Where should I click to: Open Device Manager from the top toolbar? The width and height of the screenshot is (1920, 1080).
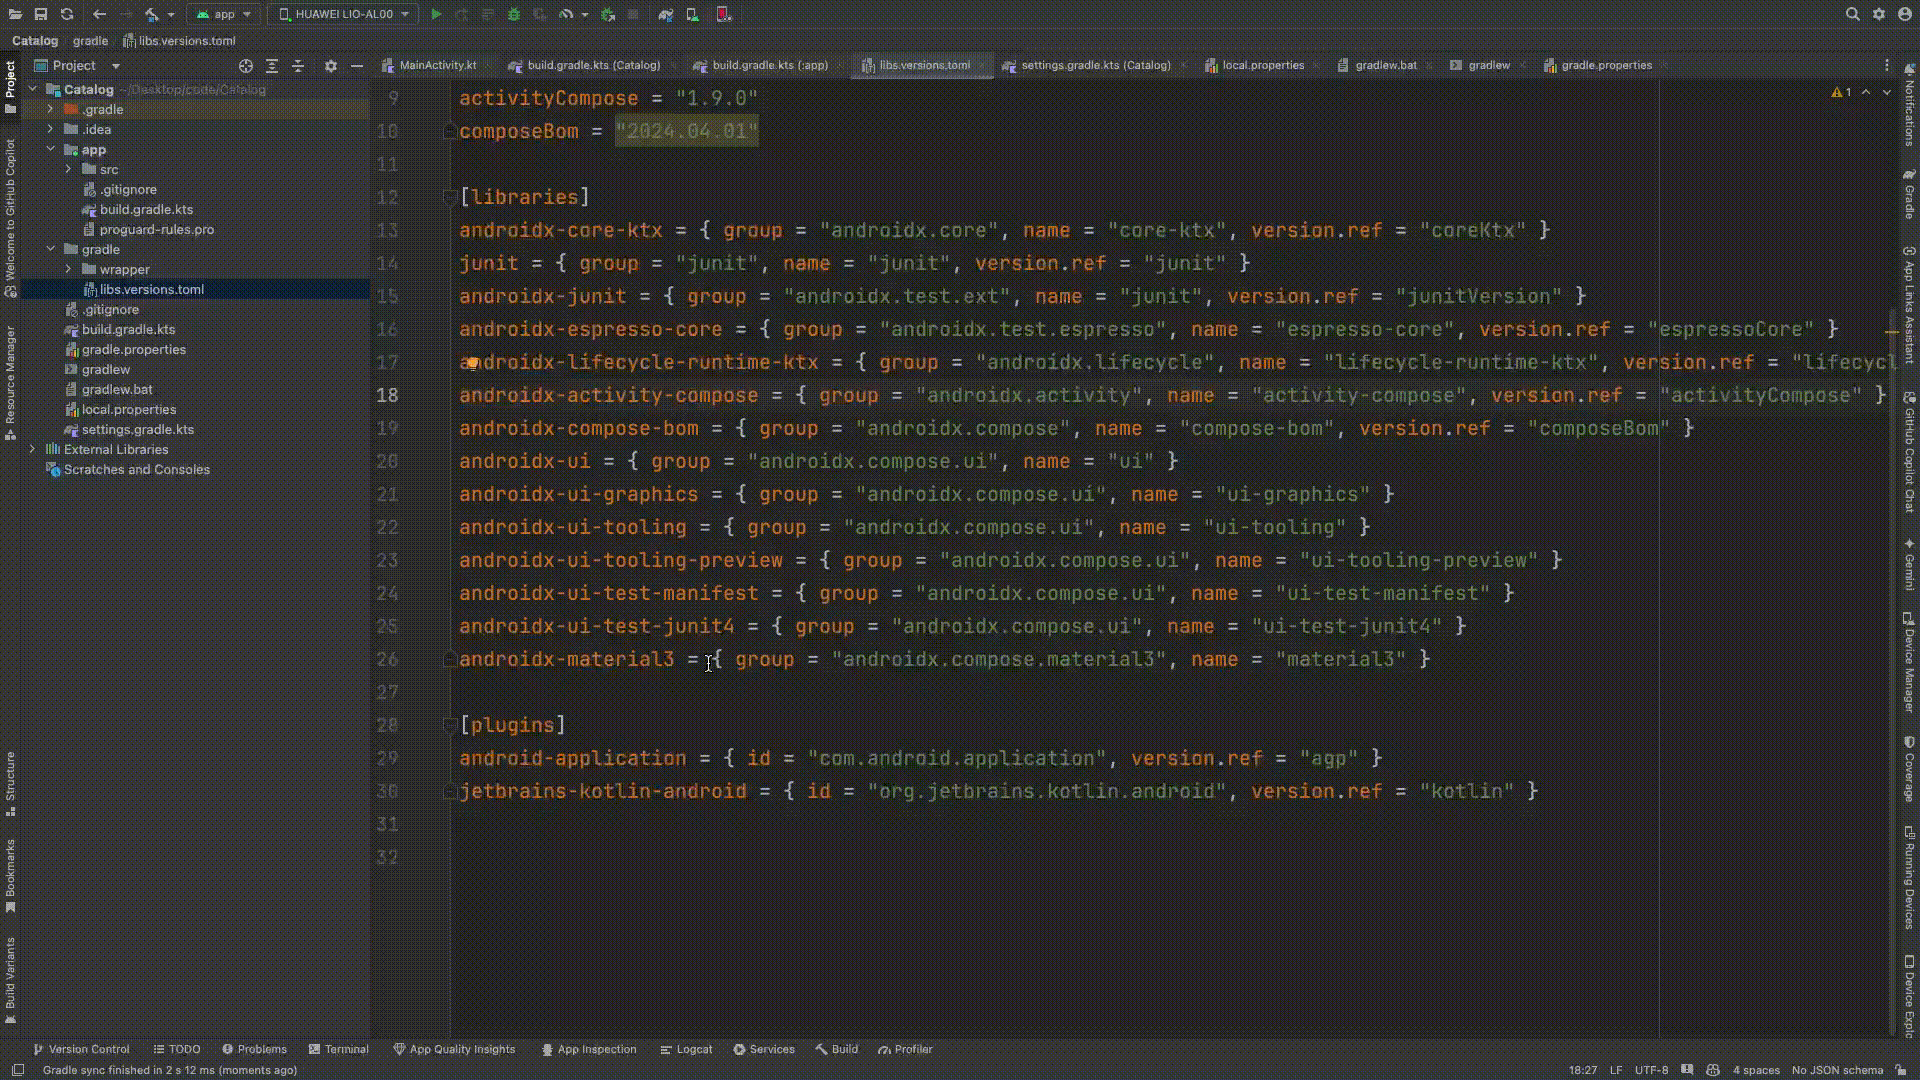click(692, 14)
